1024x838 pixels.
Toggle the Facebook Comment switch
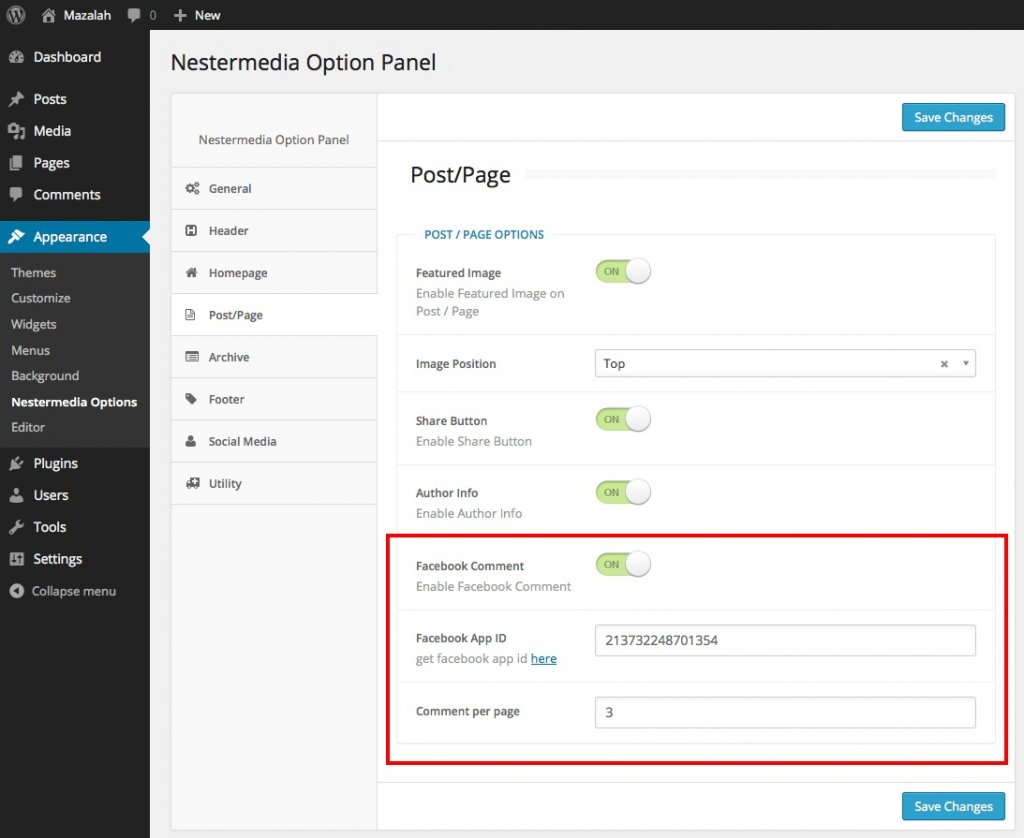pyautogui.click(x=623, y=564)
